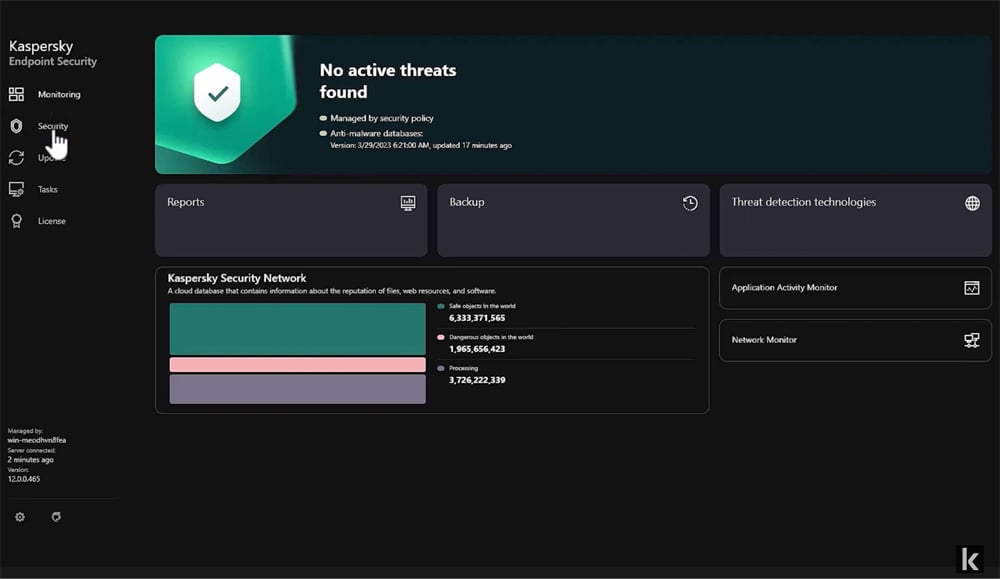1000x579 pixels.
Task: Click the Backup history clock icon
Action: pos(690,203)
